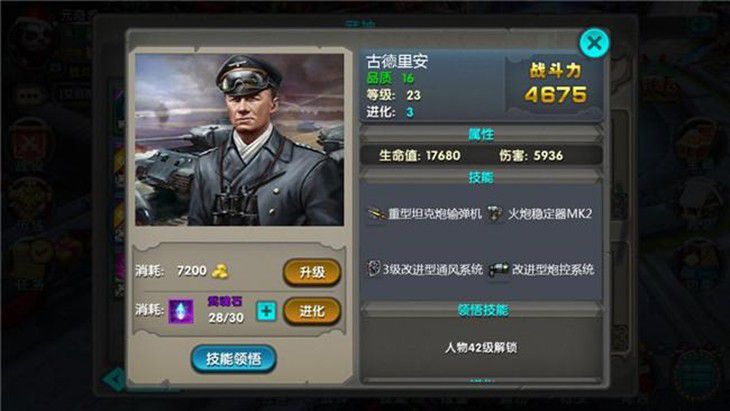Click the 属性 attributes section header
The width and height of the screenshot is (730, 411).
(x=481, y=134)
